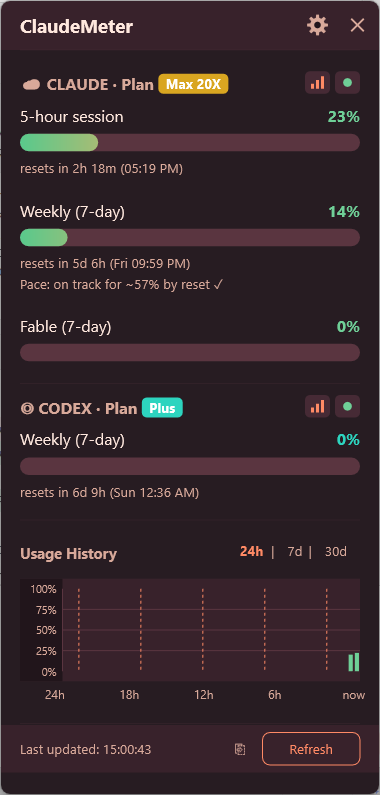Click the Plus plan badge

(162, 408)
